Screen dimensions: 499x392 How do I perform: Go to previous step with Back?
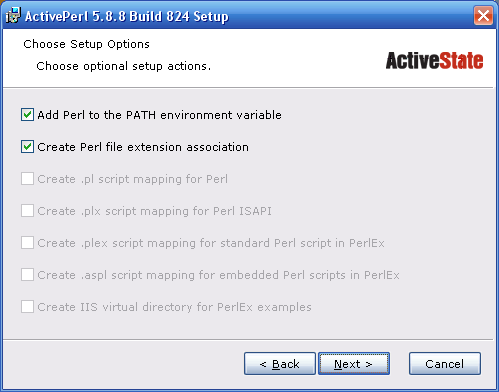pyautogui.click(x=280, y=364)
